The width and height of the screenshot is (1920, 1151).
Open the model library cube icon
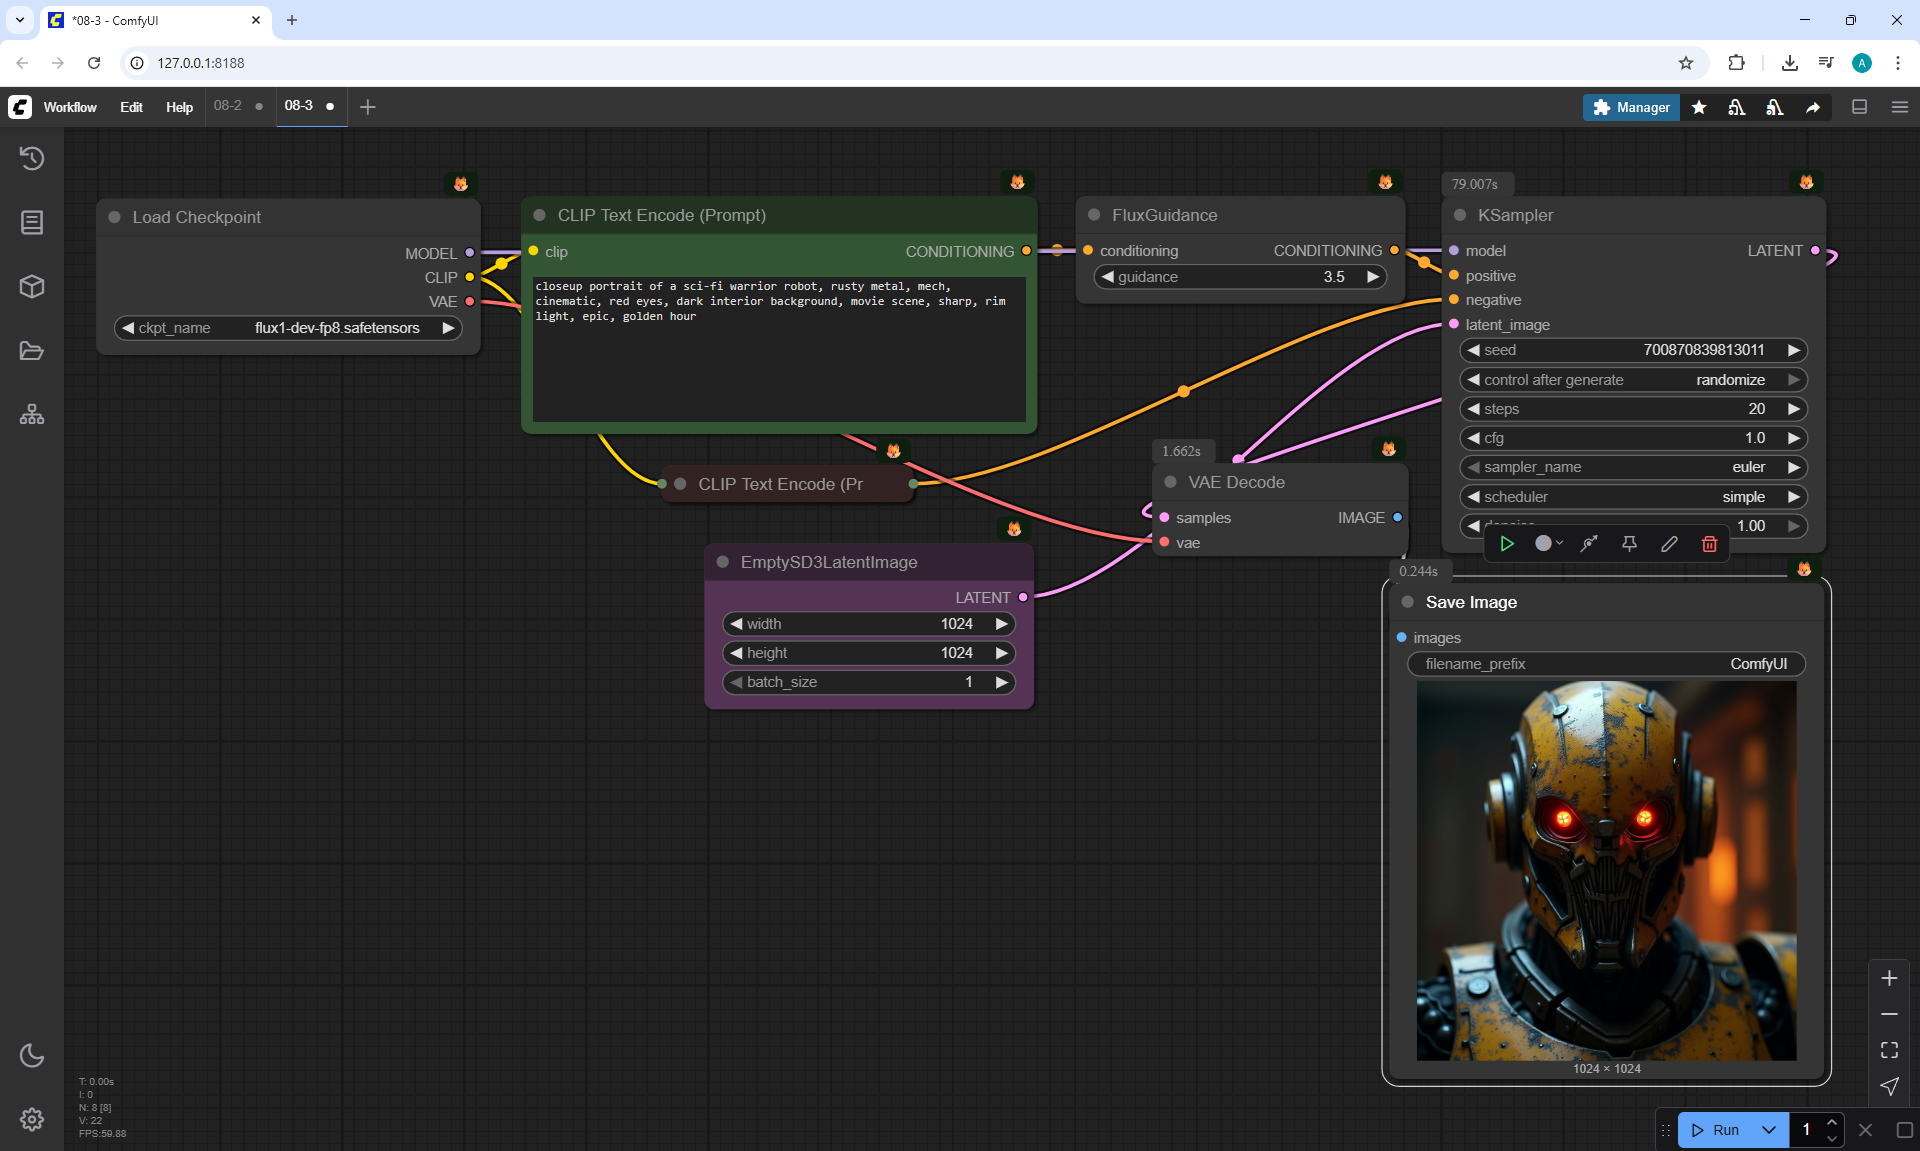click(x=32, y=287)
